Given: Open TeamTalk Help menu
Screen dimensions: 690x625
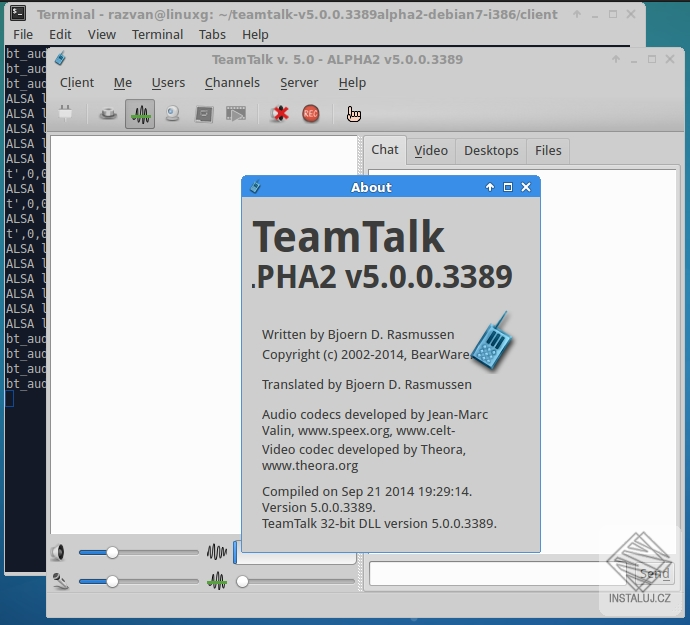Looking at the screenshot, I should tap(352, 83).
